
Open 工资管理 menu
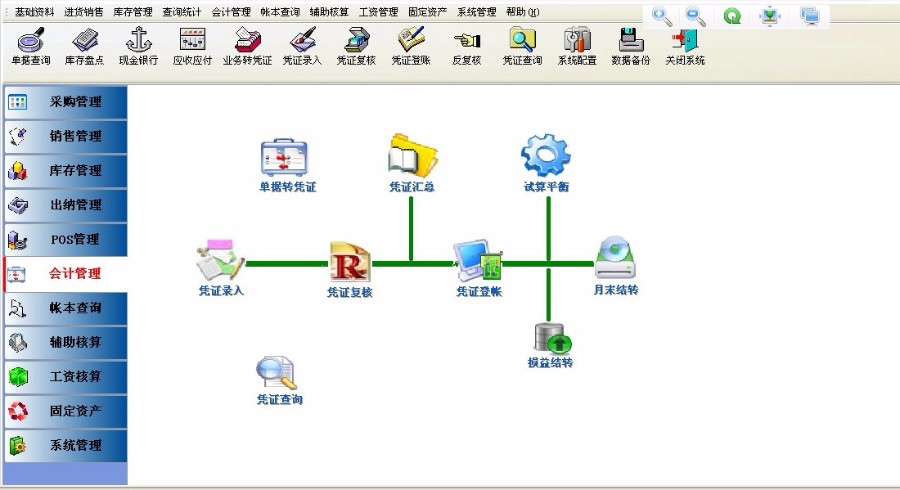378,12
